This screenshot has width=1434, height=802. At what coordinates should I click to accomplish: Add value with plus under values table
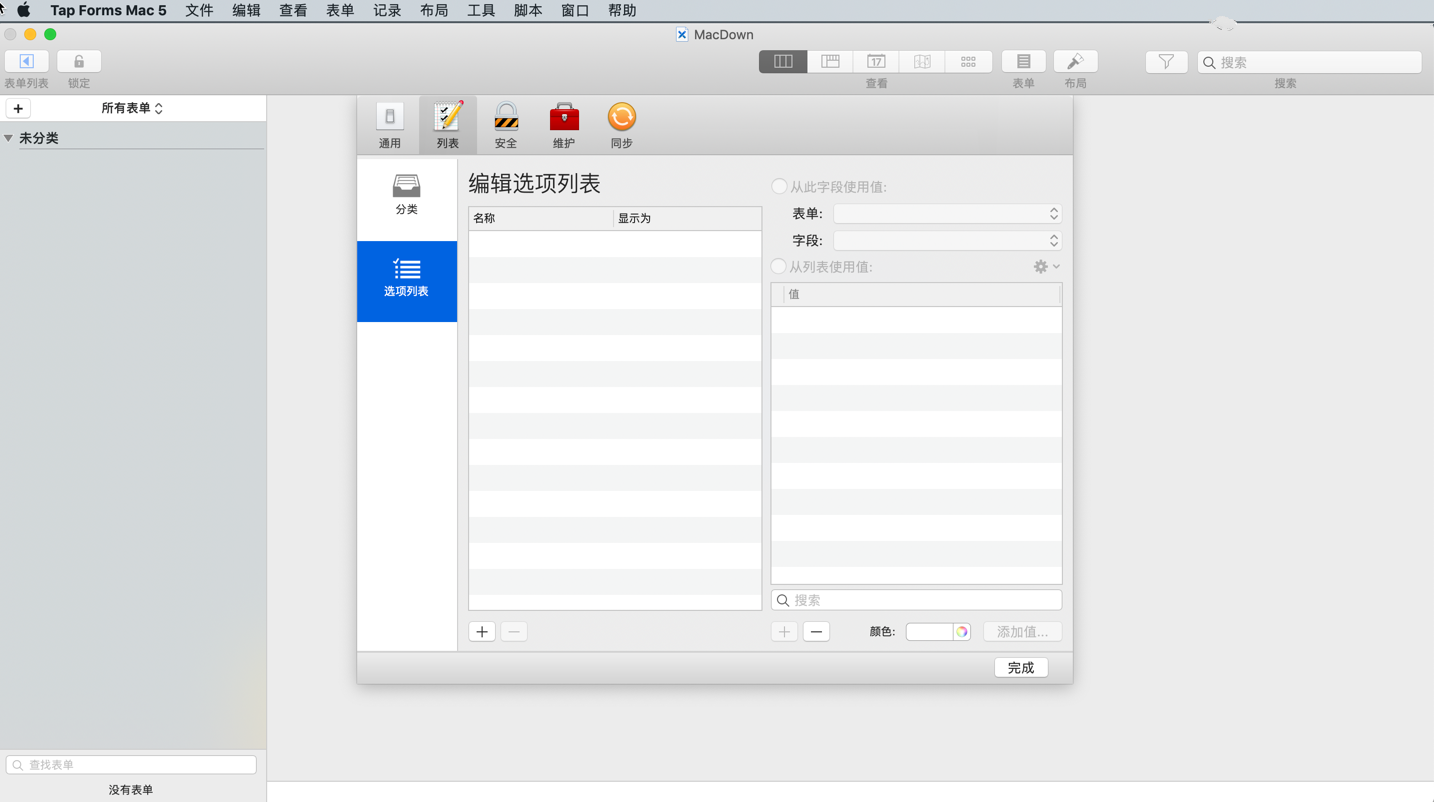tap(784, 632)
